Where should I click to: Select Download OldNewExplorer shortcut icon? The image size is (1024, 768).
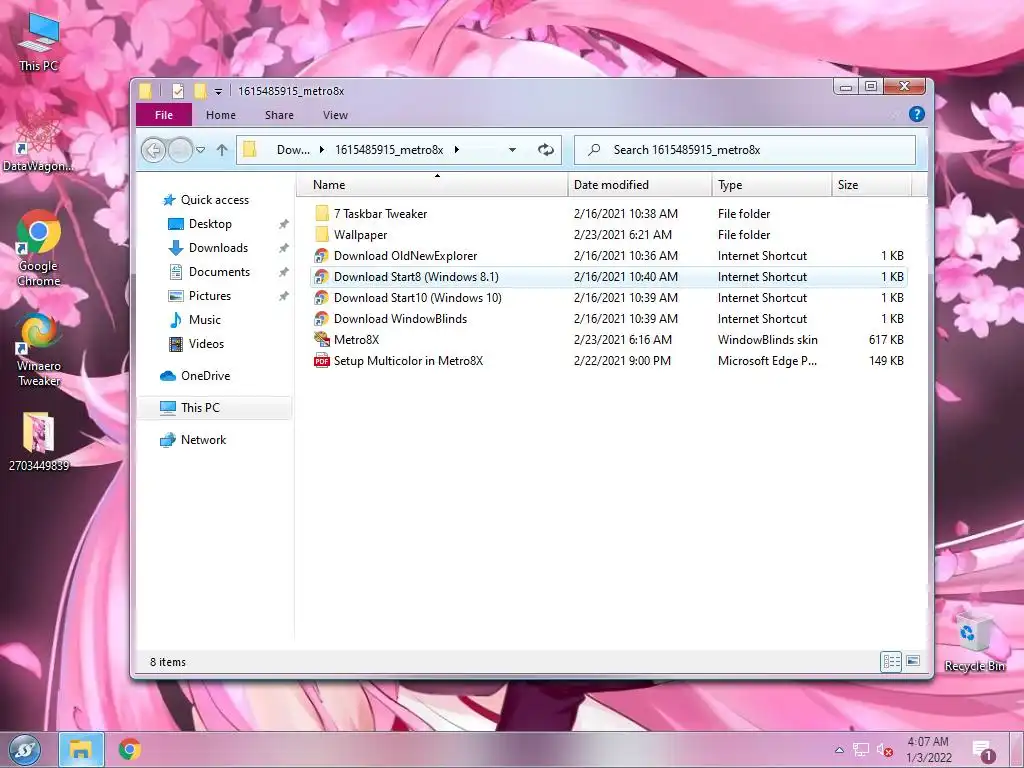coord(321,255)
